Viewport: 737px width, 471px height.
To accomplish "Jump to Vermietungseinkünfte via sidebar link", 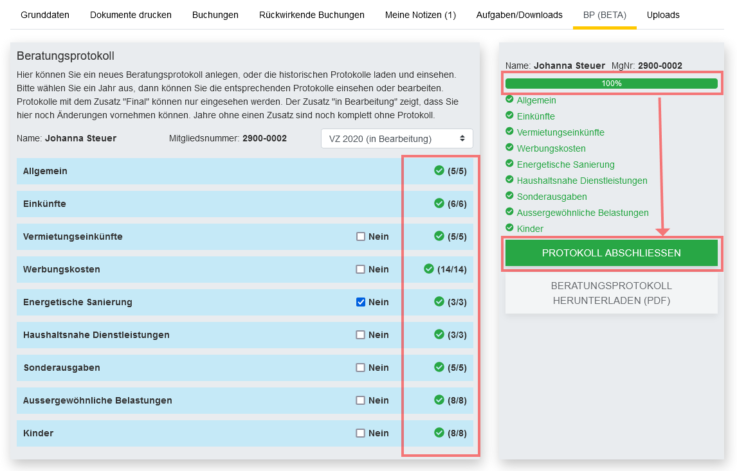I will (561, 132).
